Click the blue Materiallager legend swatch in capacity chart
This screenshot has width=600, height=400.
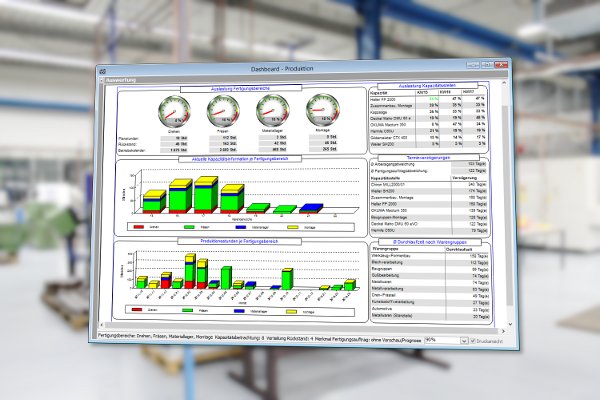point(241,227)
